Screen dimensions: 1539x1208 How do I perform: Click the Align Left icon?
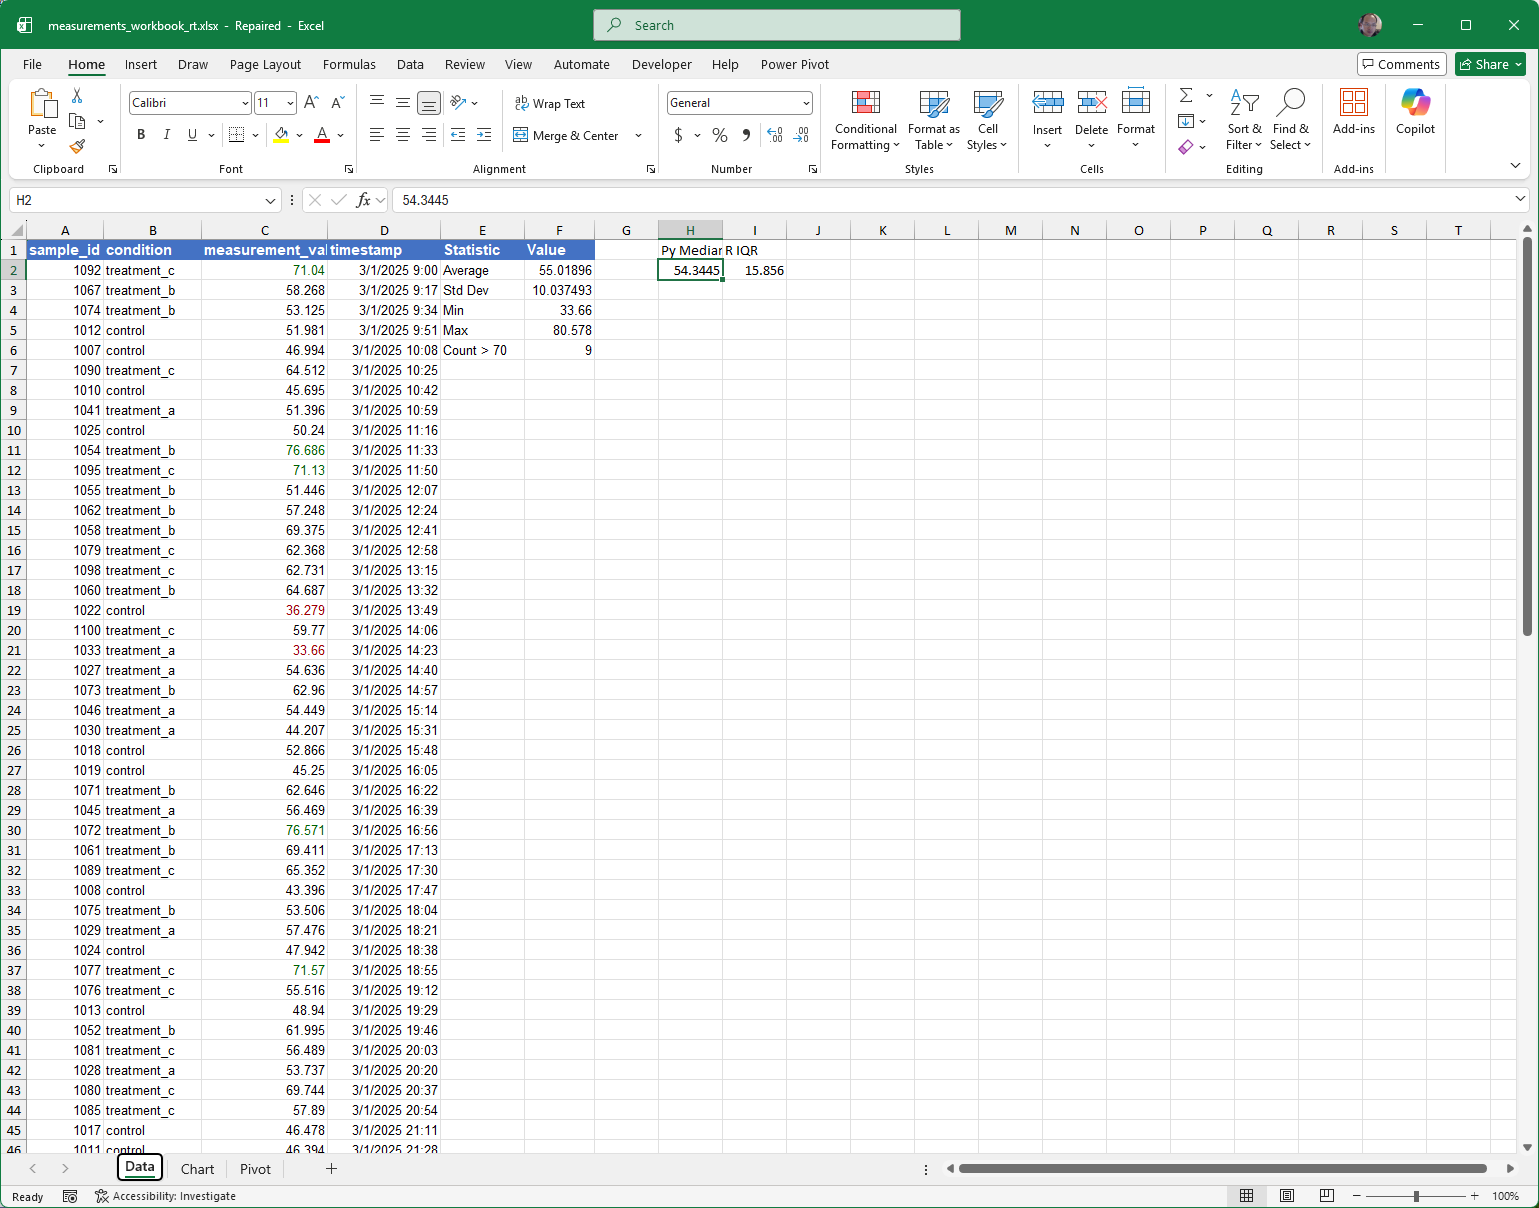click(377, 135)
